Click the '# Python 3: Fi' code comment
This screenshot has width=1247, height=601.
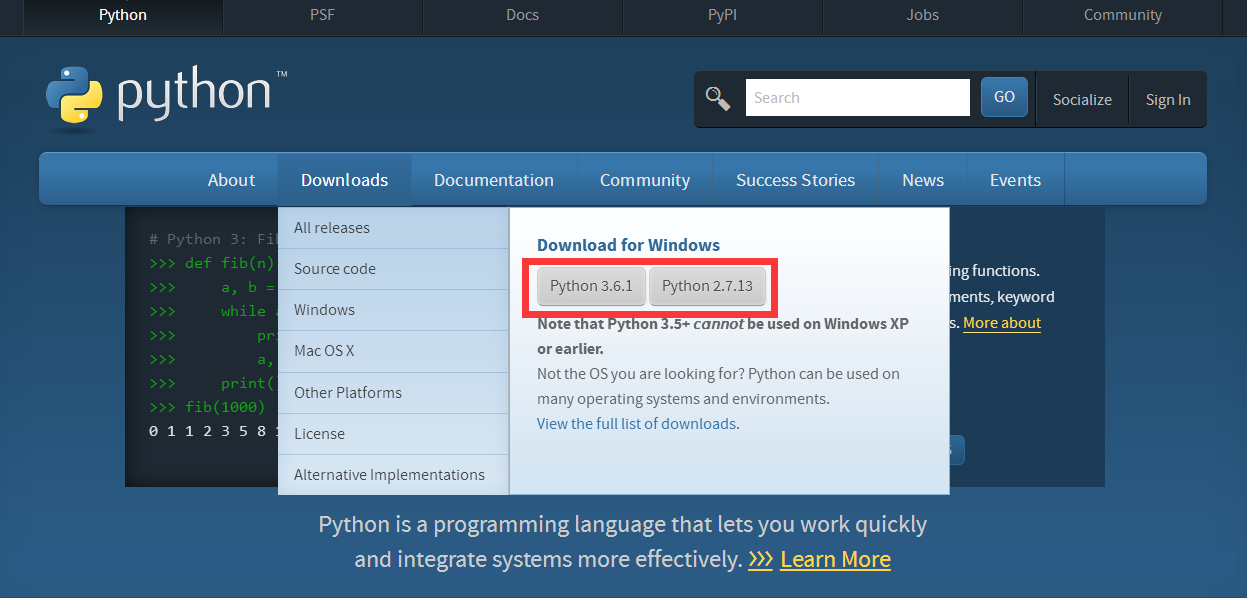click(x=213, y=239)
